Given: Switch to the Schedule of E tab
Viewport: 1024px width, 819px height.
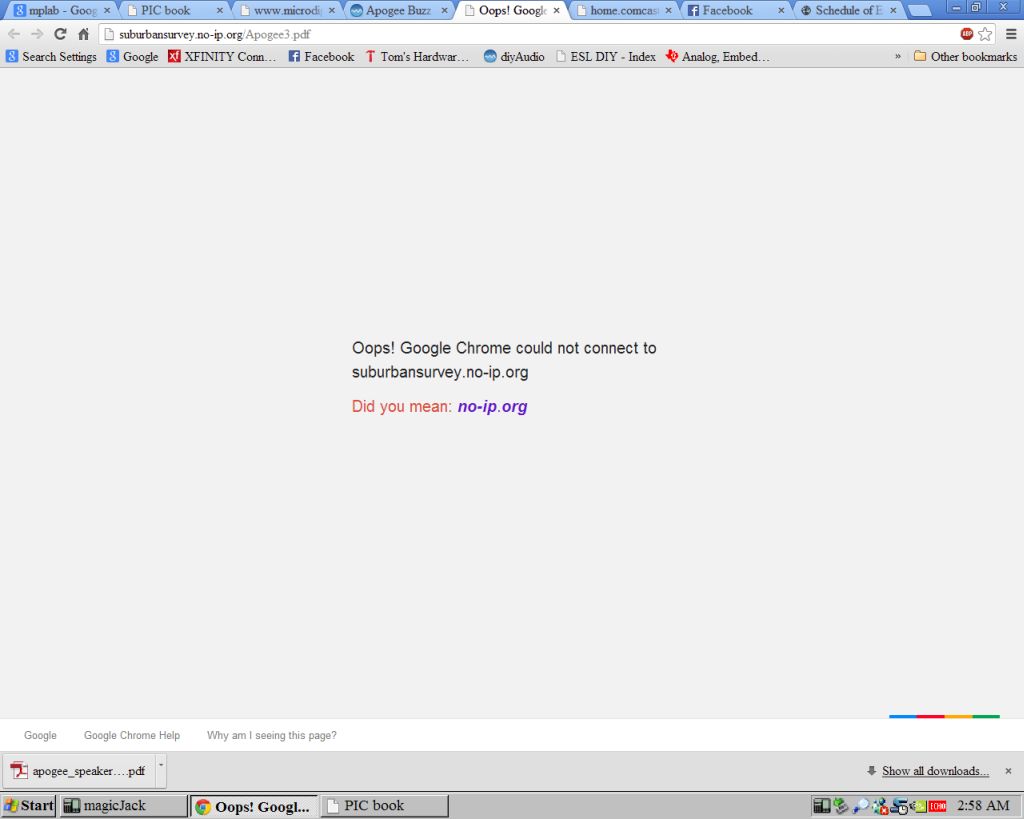Looking at the screenshot, I should pyautogui.click(x=848, y=10).
